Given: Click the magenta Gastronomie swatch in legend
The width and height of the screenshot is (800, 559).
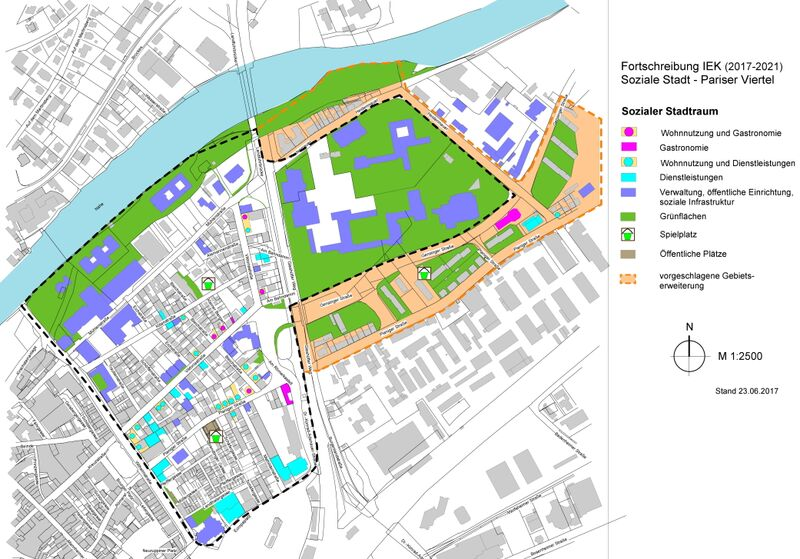Looking at the screenshot, I should (x=628, y=147).
